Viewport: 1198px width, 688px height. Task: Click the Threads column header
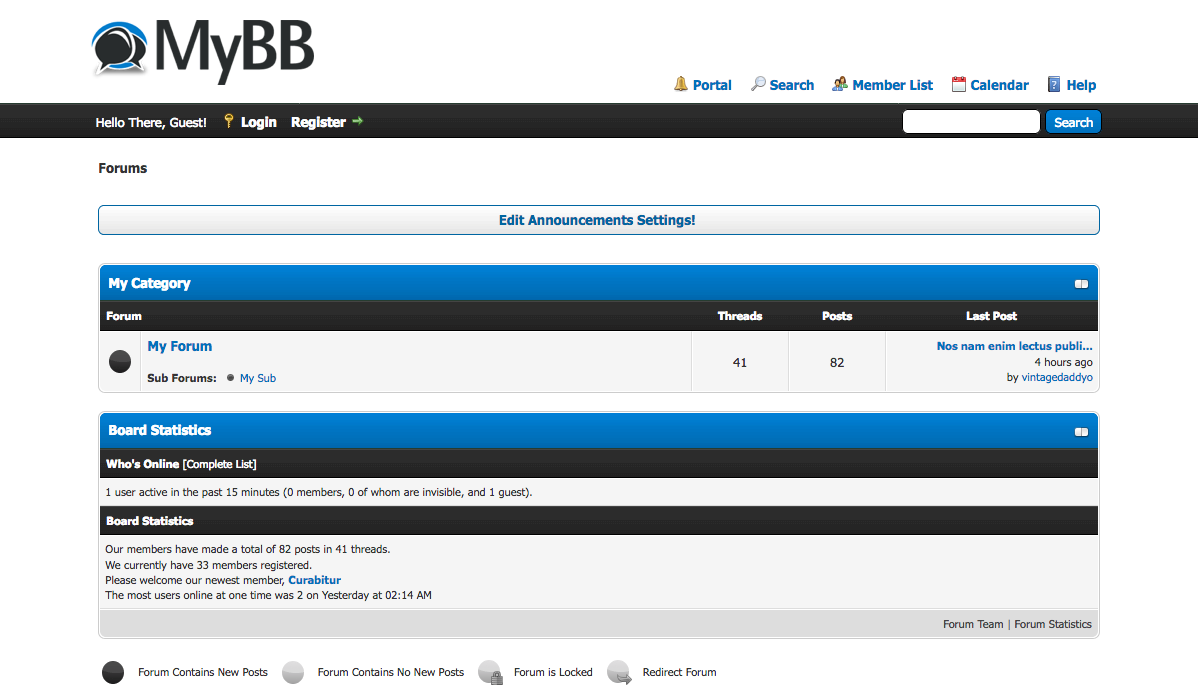(x=740, y=316)
